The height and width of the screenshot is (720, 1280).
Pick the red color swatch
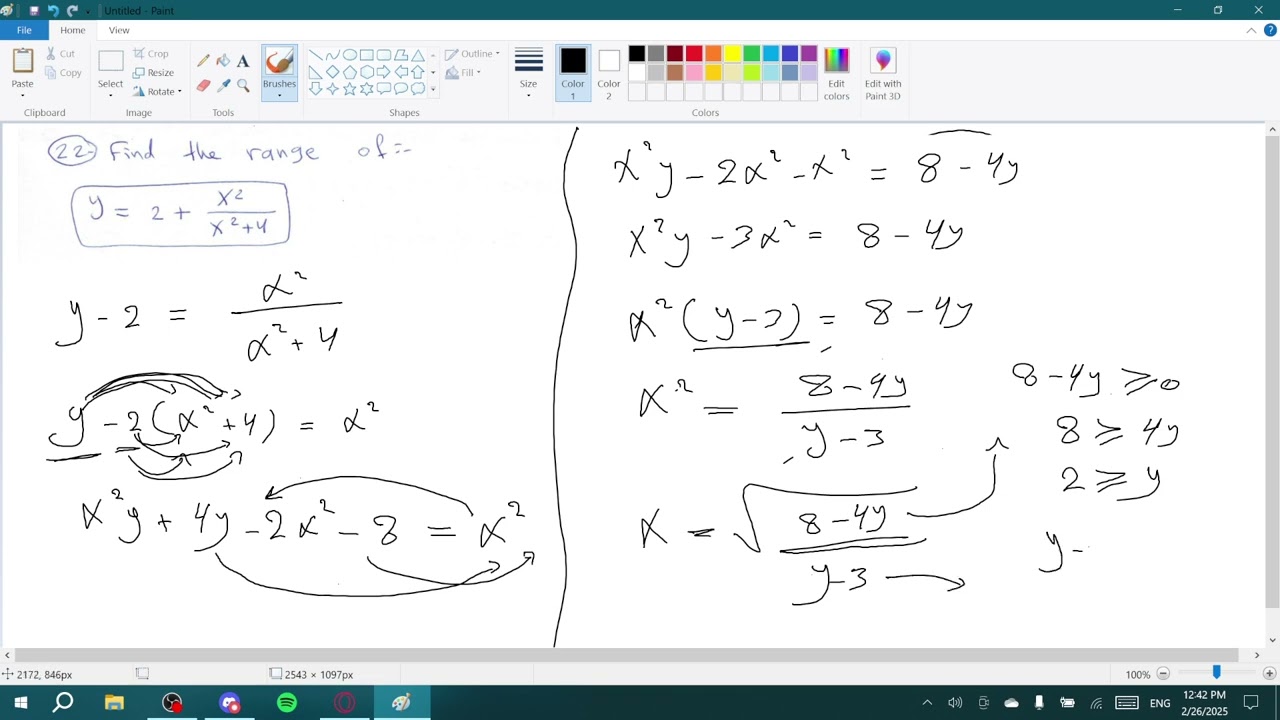click(x=694, y=54)
